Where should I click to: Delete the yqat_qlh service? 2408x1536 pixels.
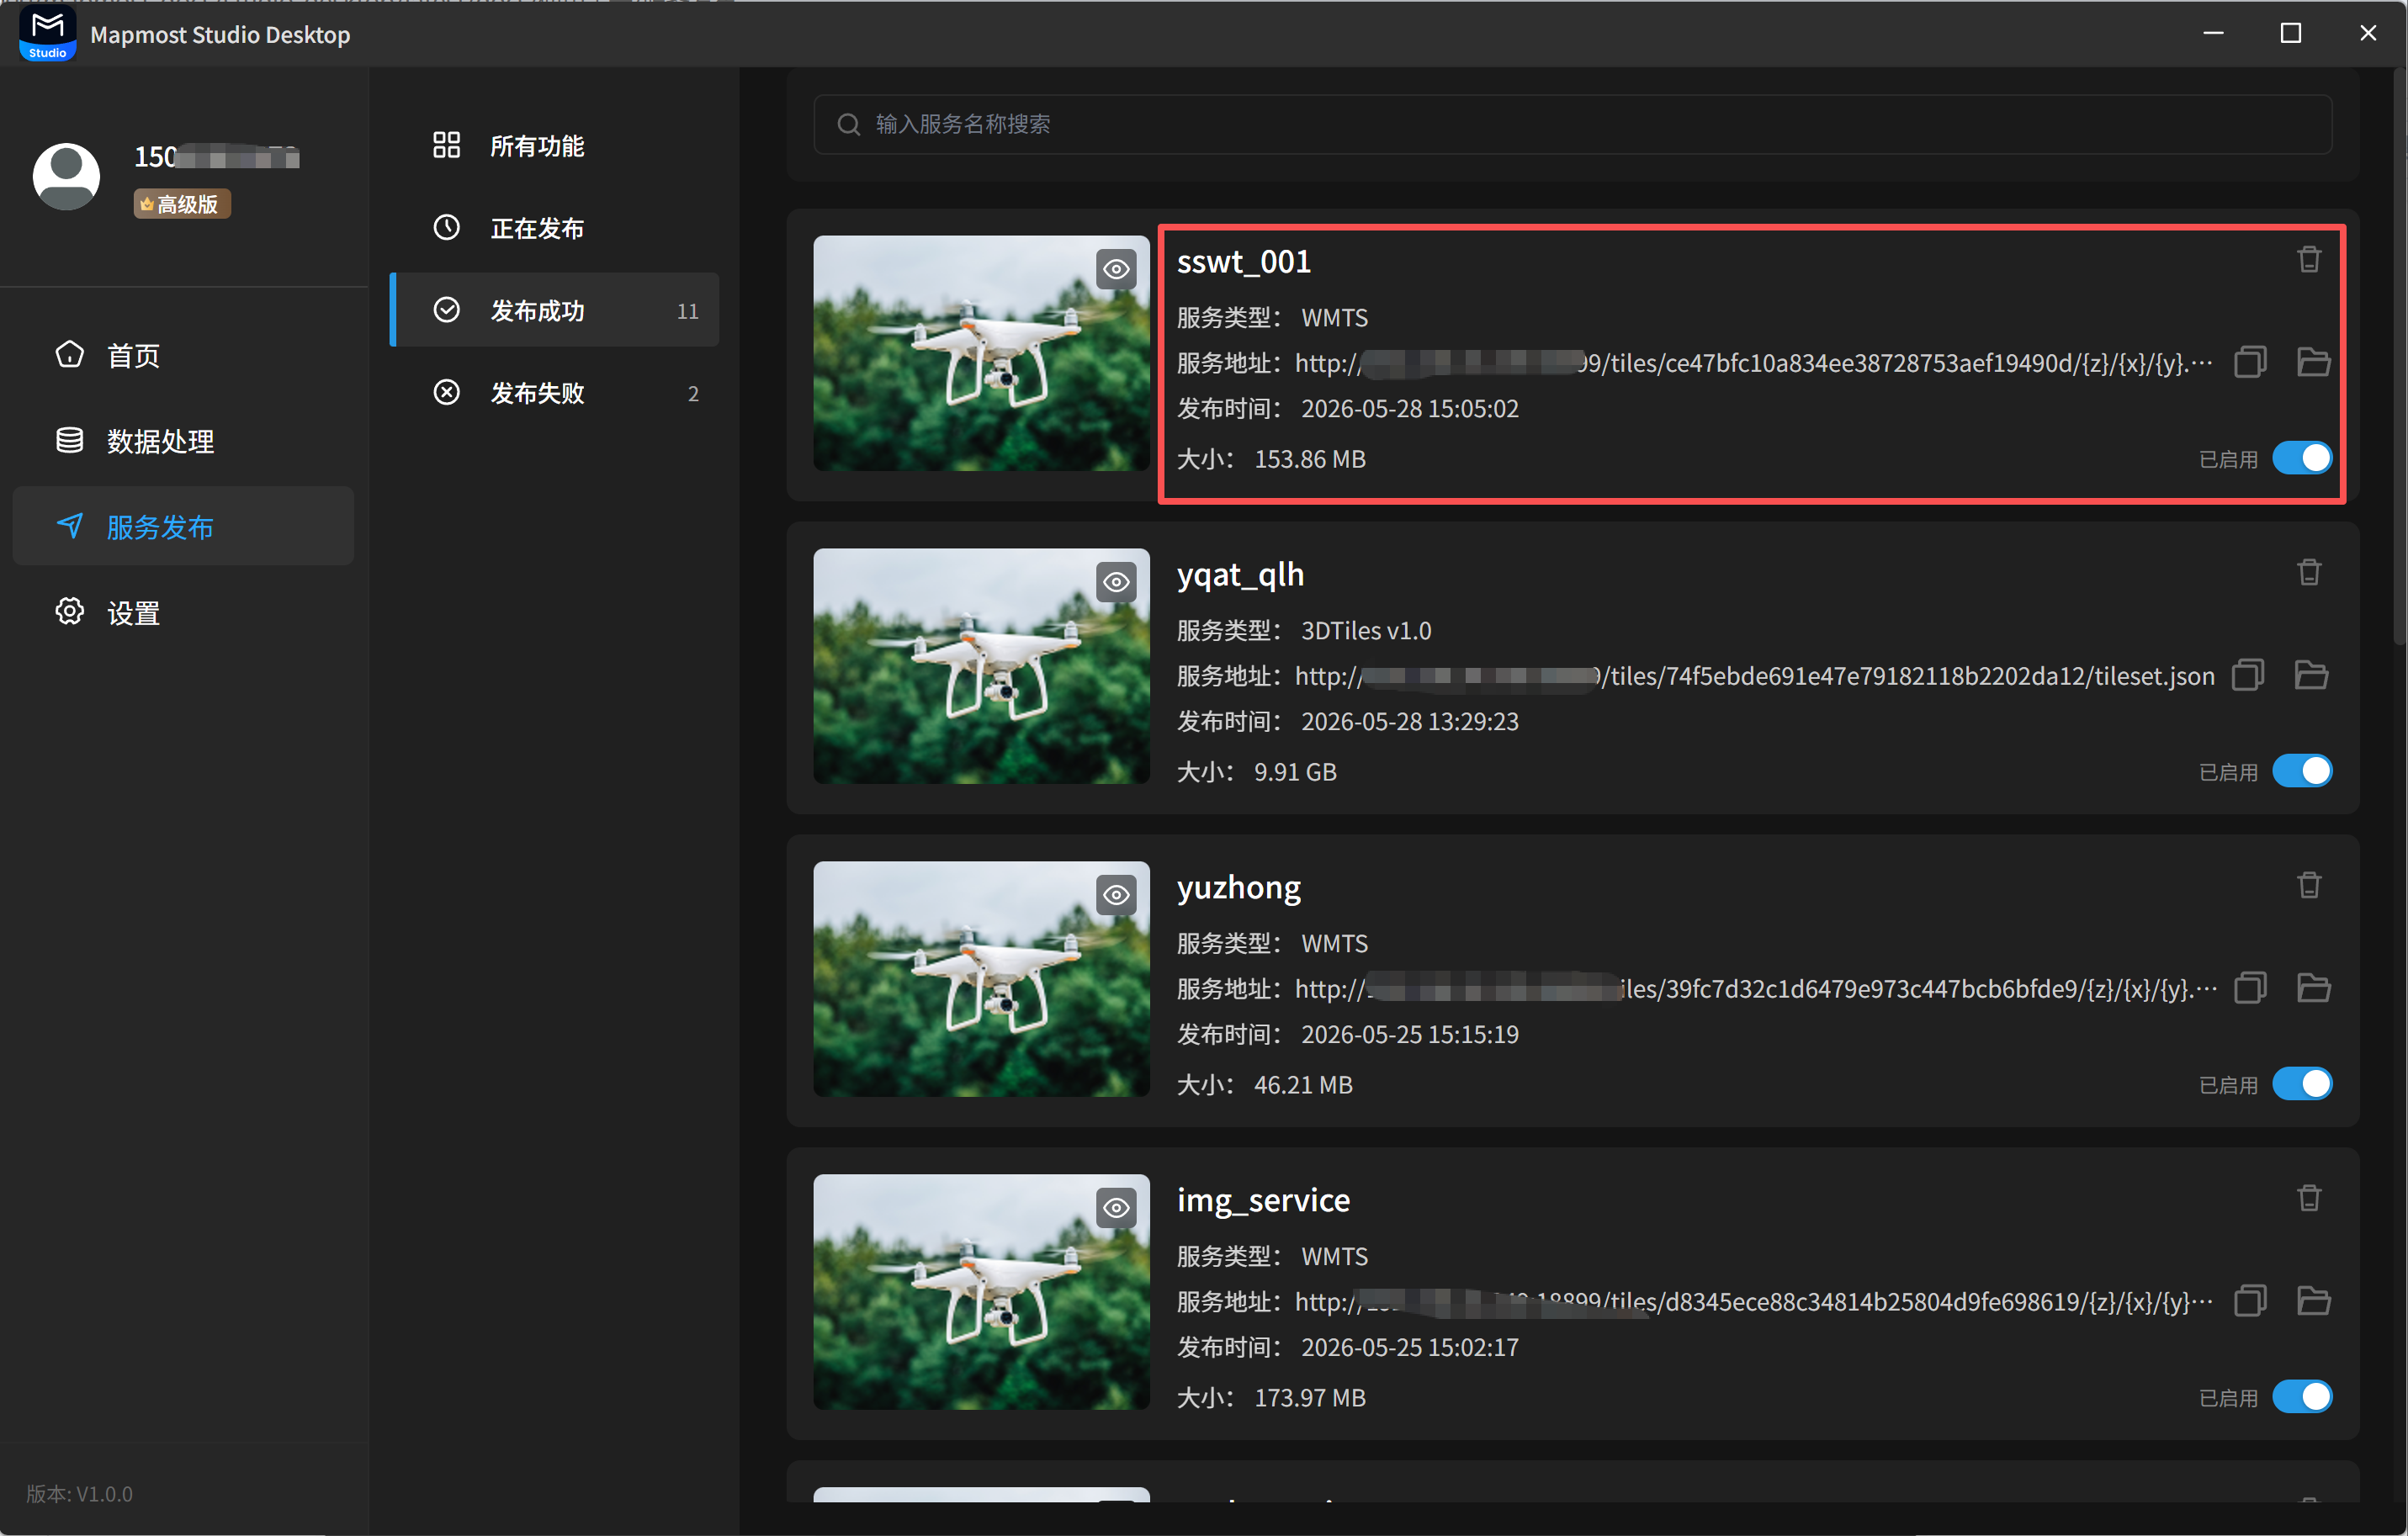click(x=2309, y=573)
